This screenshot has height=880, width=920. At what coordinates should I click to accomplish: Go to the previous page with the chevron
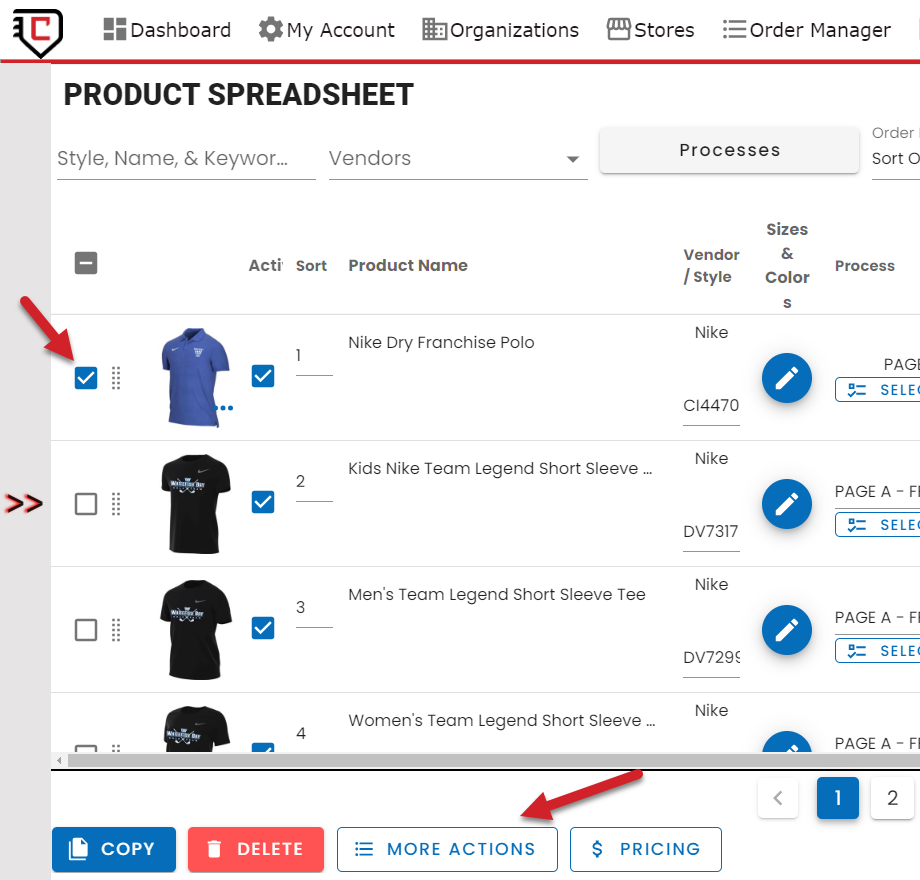[x=778, y=798]
